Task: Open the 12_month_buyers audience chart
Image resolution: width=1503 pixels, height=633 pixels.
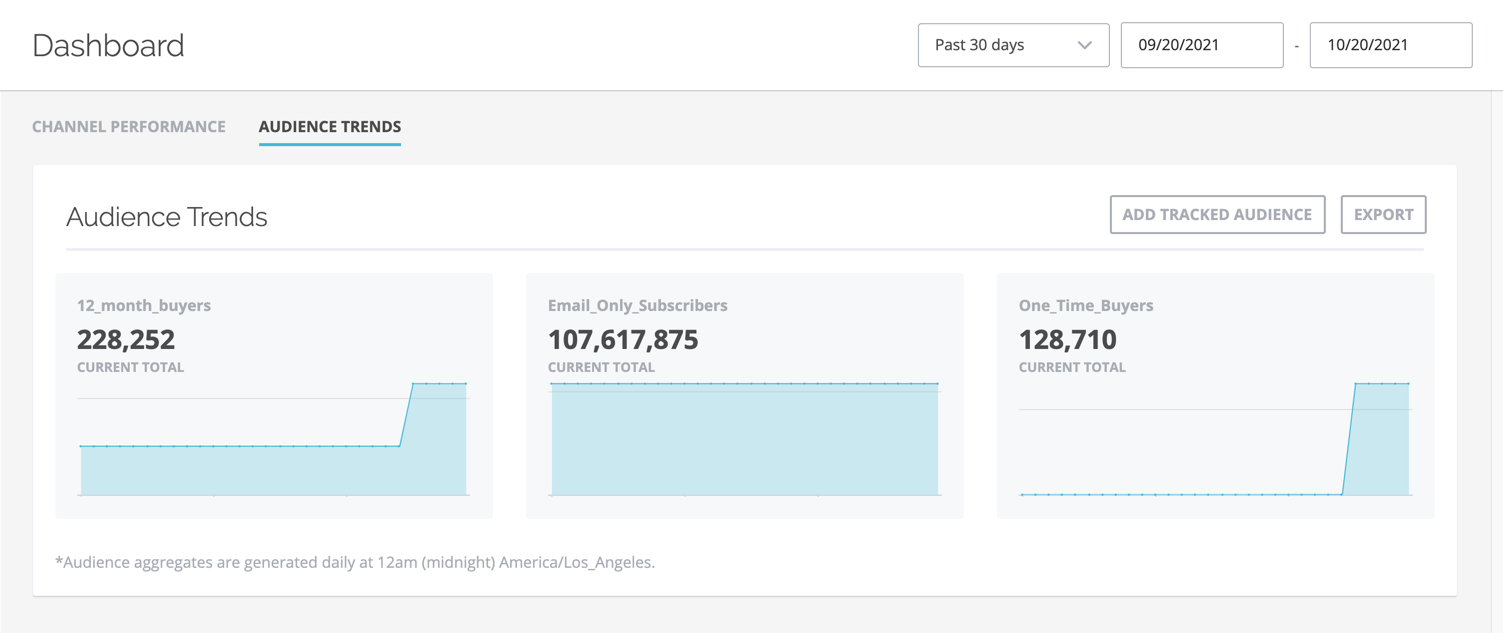Action: pos(274,439)
